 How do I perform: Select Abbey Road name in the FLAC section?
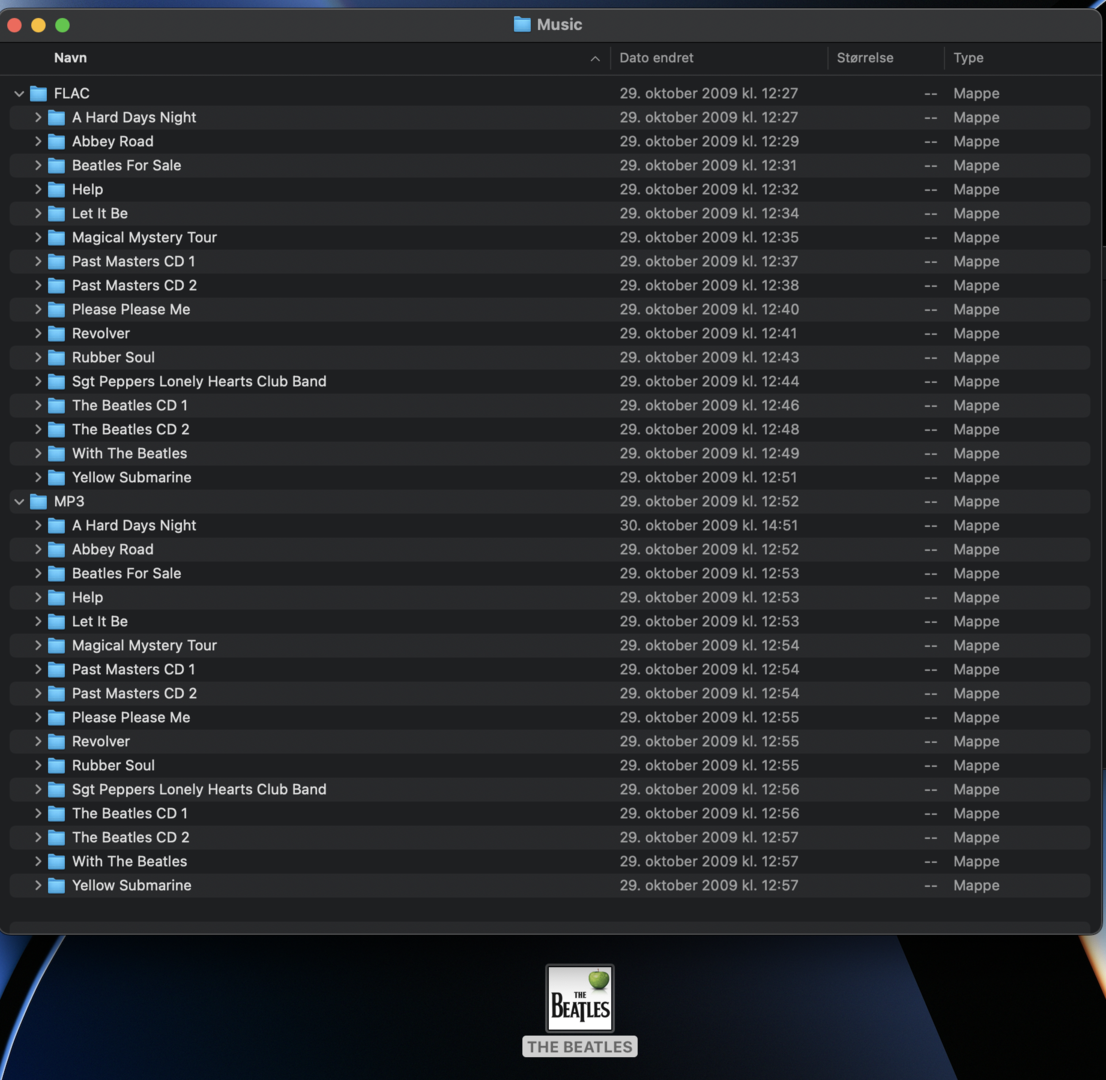coord(113,141)
